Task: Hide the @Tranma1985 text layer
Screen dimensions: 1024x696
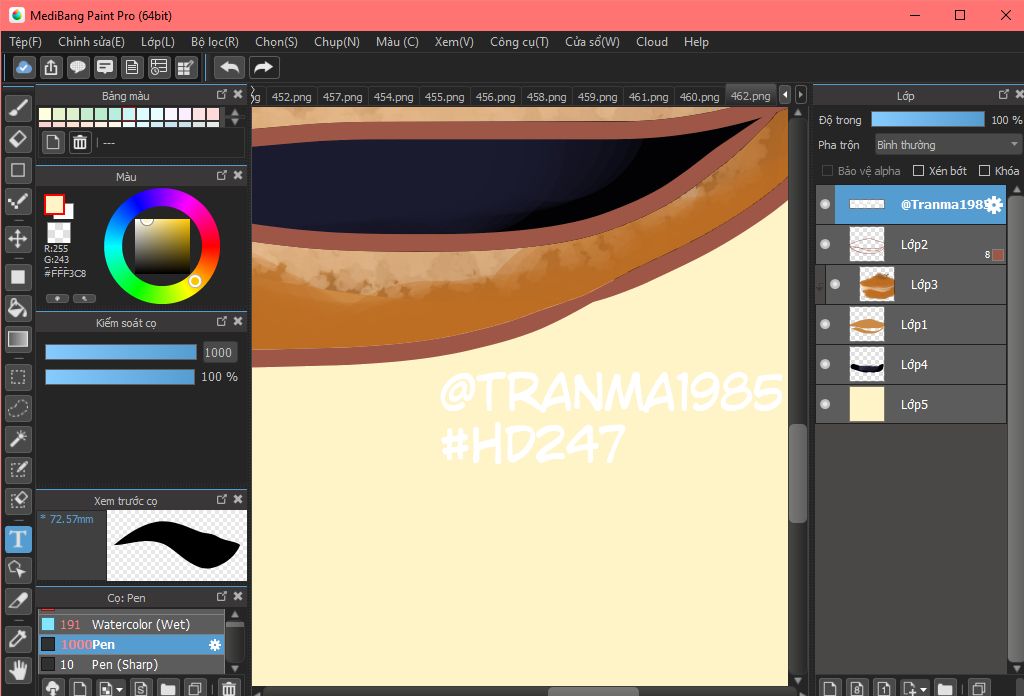Action: click(x=825, y=204)
